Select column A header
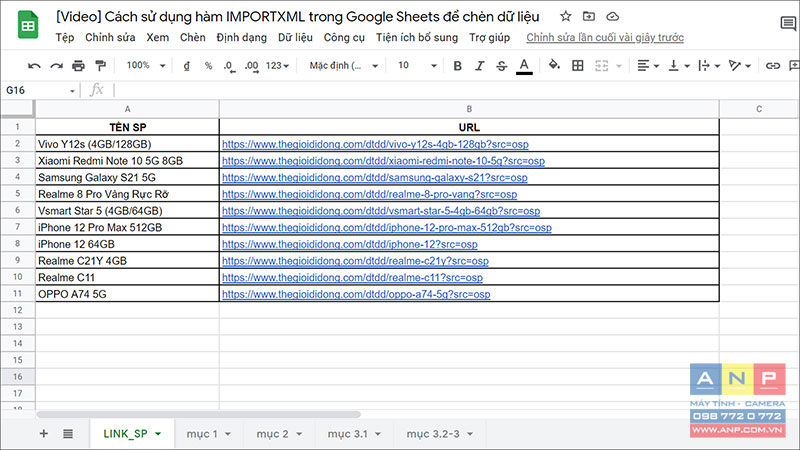This screenshot has width=800, height=450. 128,109
